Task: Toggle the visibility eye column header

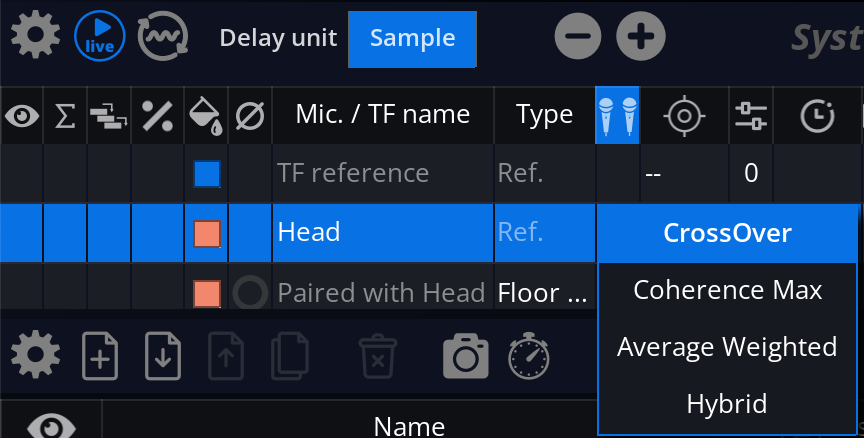Action: point(21,115)
